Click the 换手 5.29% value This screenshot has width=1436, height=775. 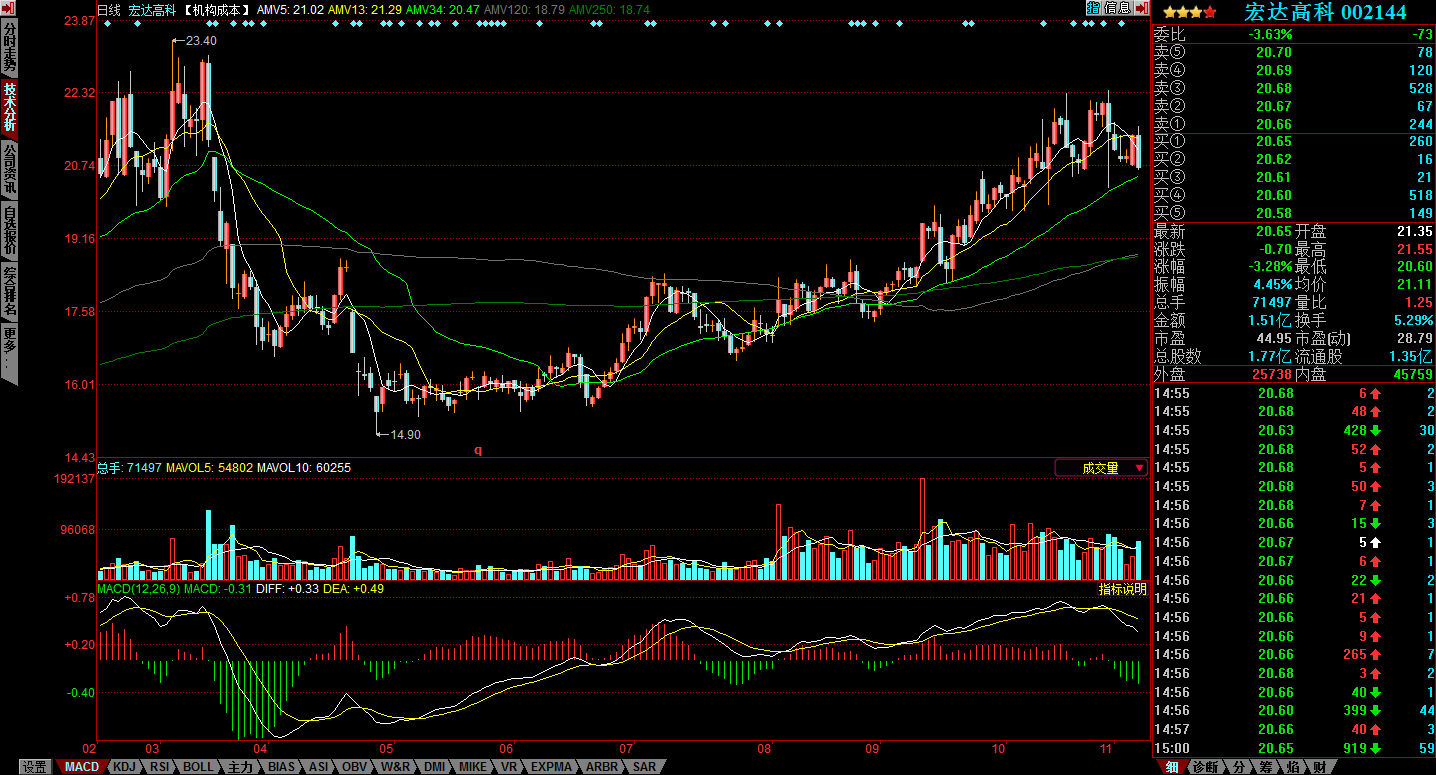pos(1411,321)
